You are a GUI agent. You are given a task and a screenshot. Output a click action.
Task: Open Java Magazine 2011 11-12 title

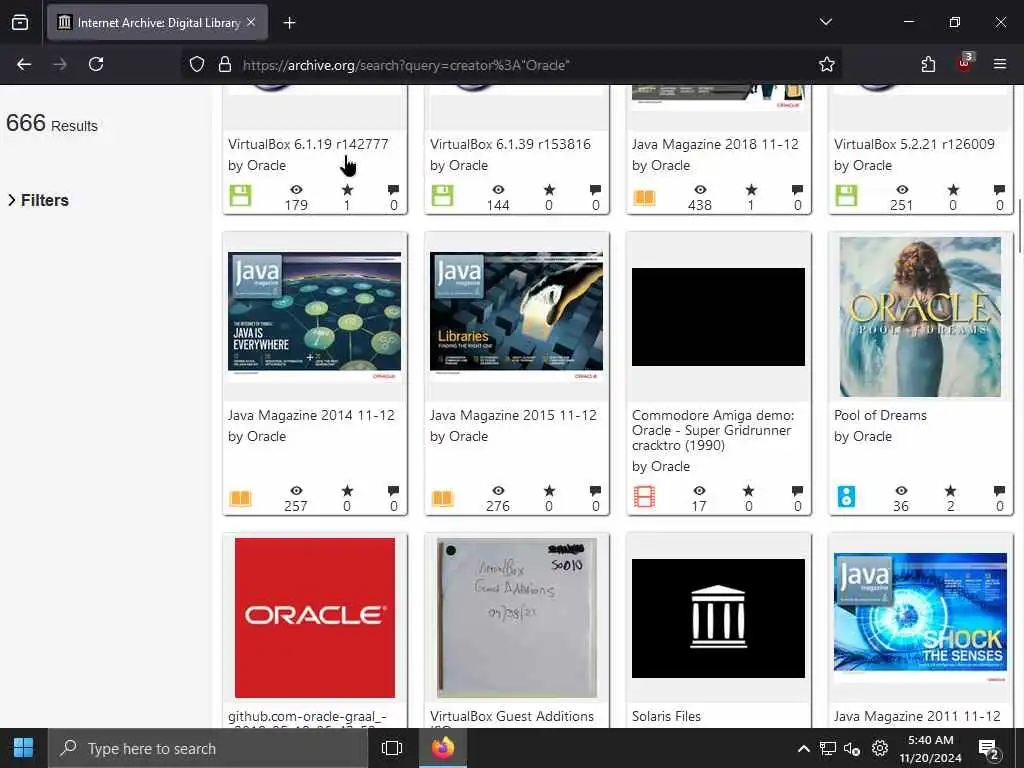coord(917,716)
